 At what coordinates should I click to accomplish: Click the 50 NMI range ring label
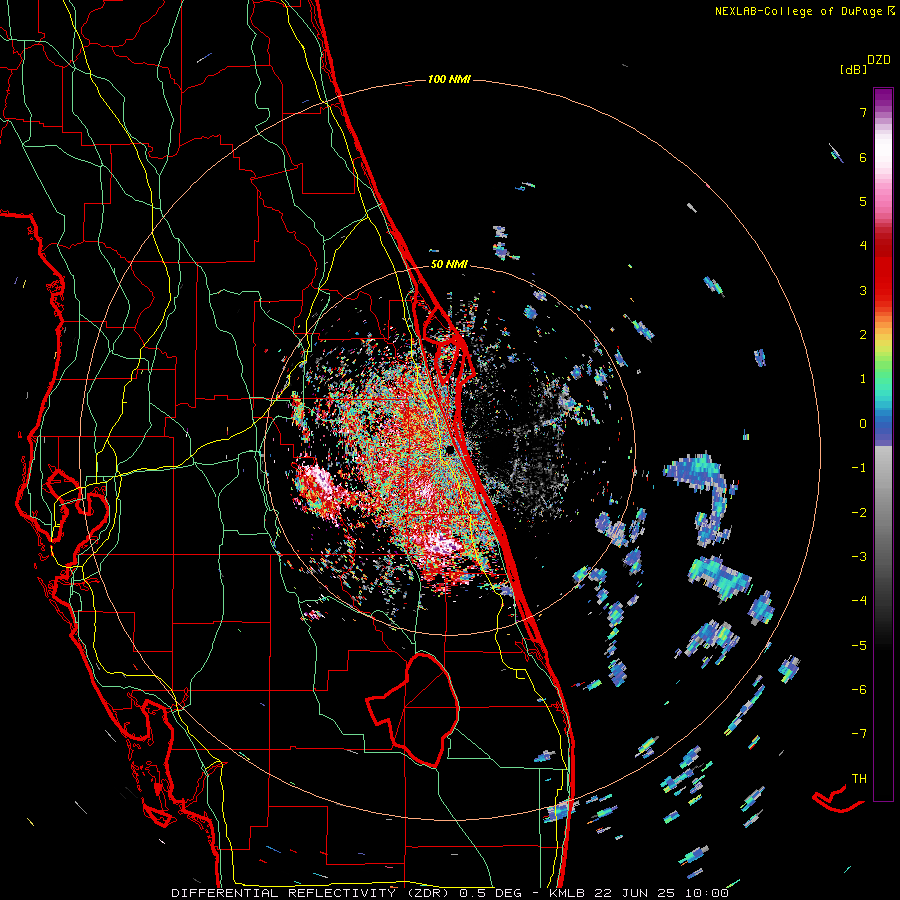449,265
